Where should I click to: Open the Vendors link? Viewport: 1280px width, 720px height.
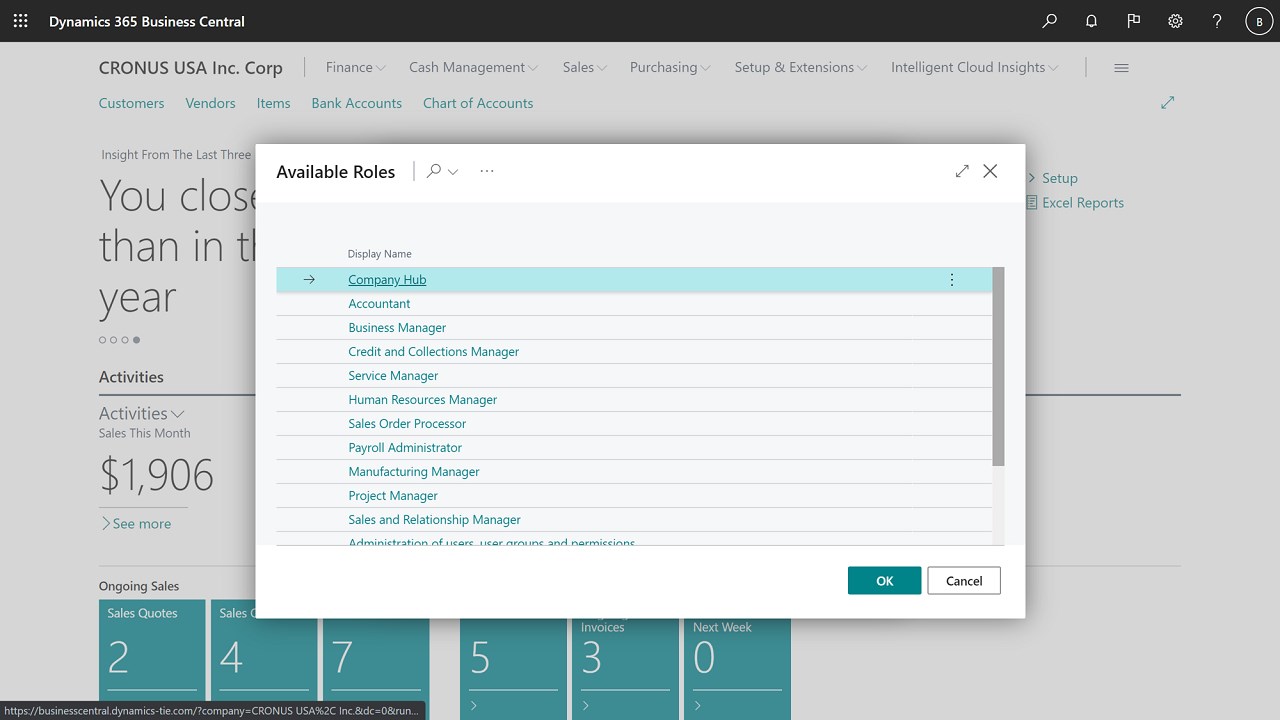pyautogui.click(x=210, y=103)
